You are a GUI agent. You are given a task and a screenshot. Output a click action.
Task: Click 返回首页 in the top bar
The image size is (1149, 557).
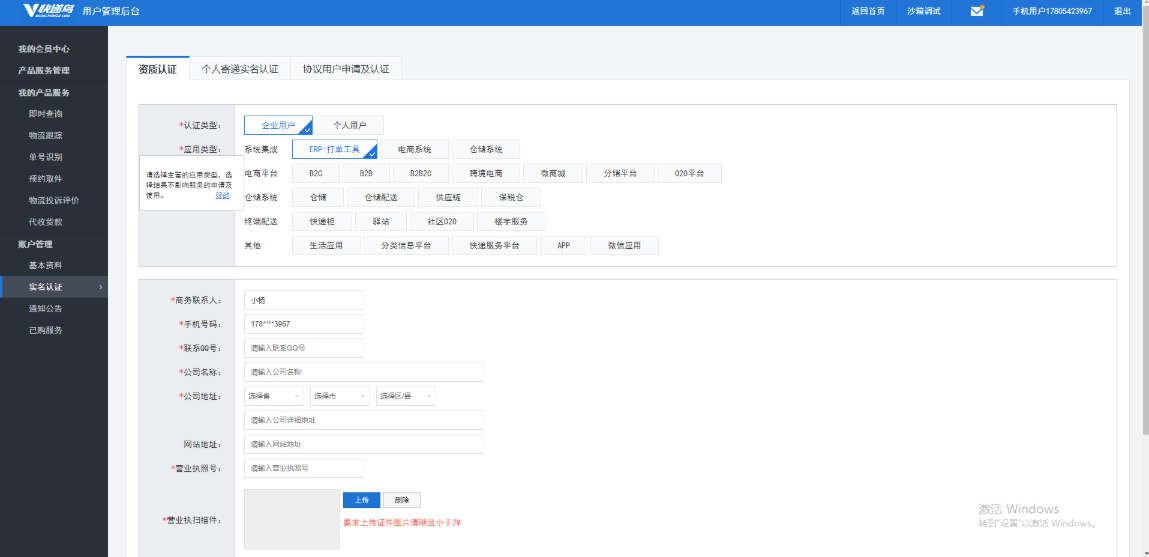[x=867, y=11]
